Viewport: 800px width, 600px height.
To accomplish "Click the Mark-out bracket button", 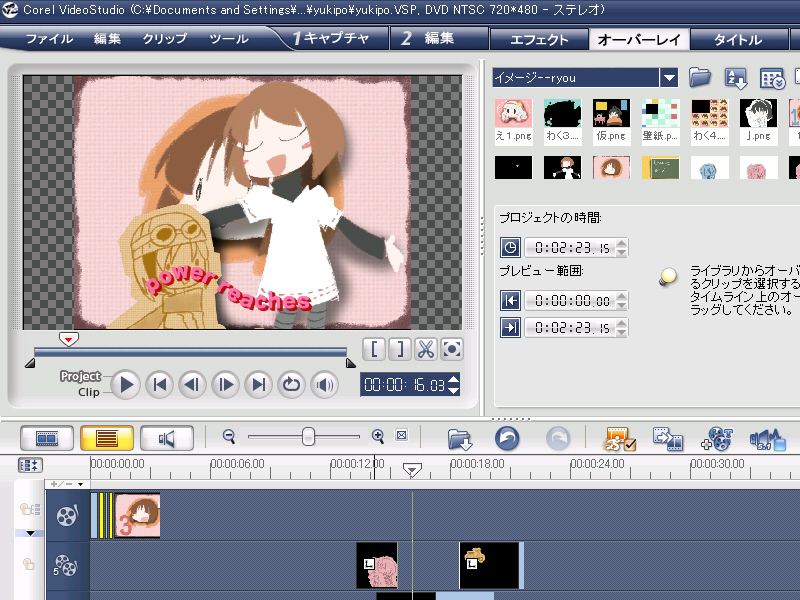I will (400, 349).
